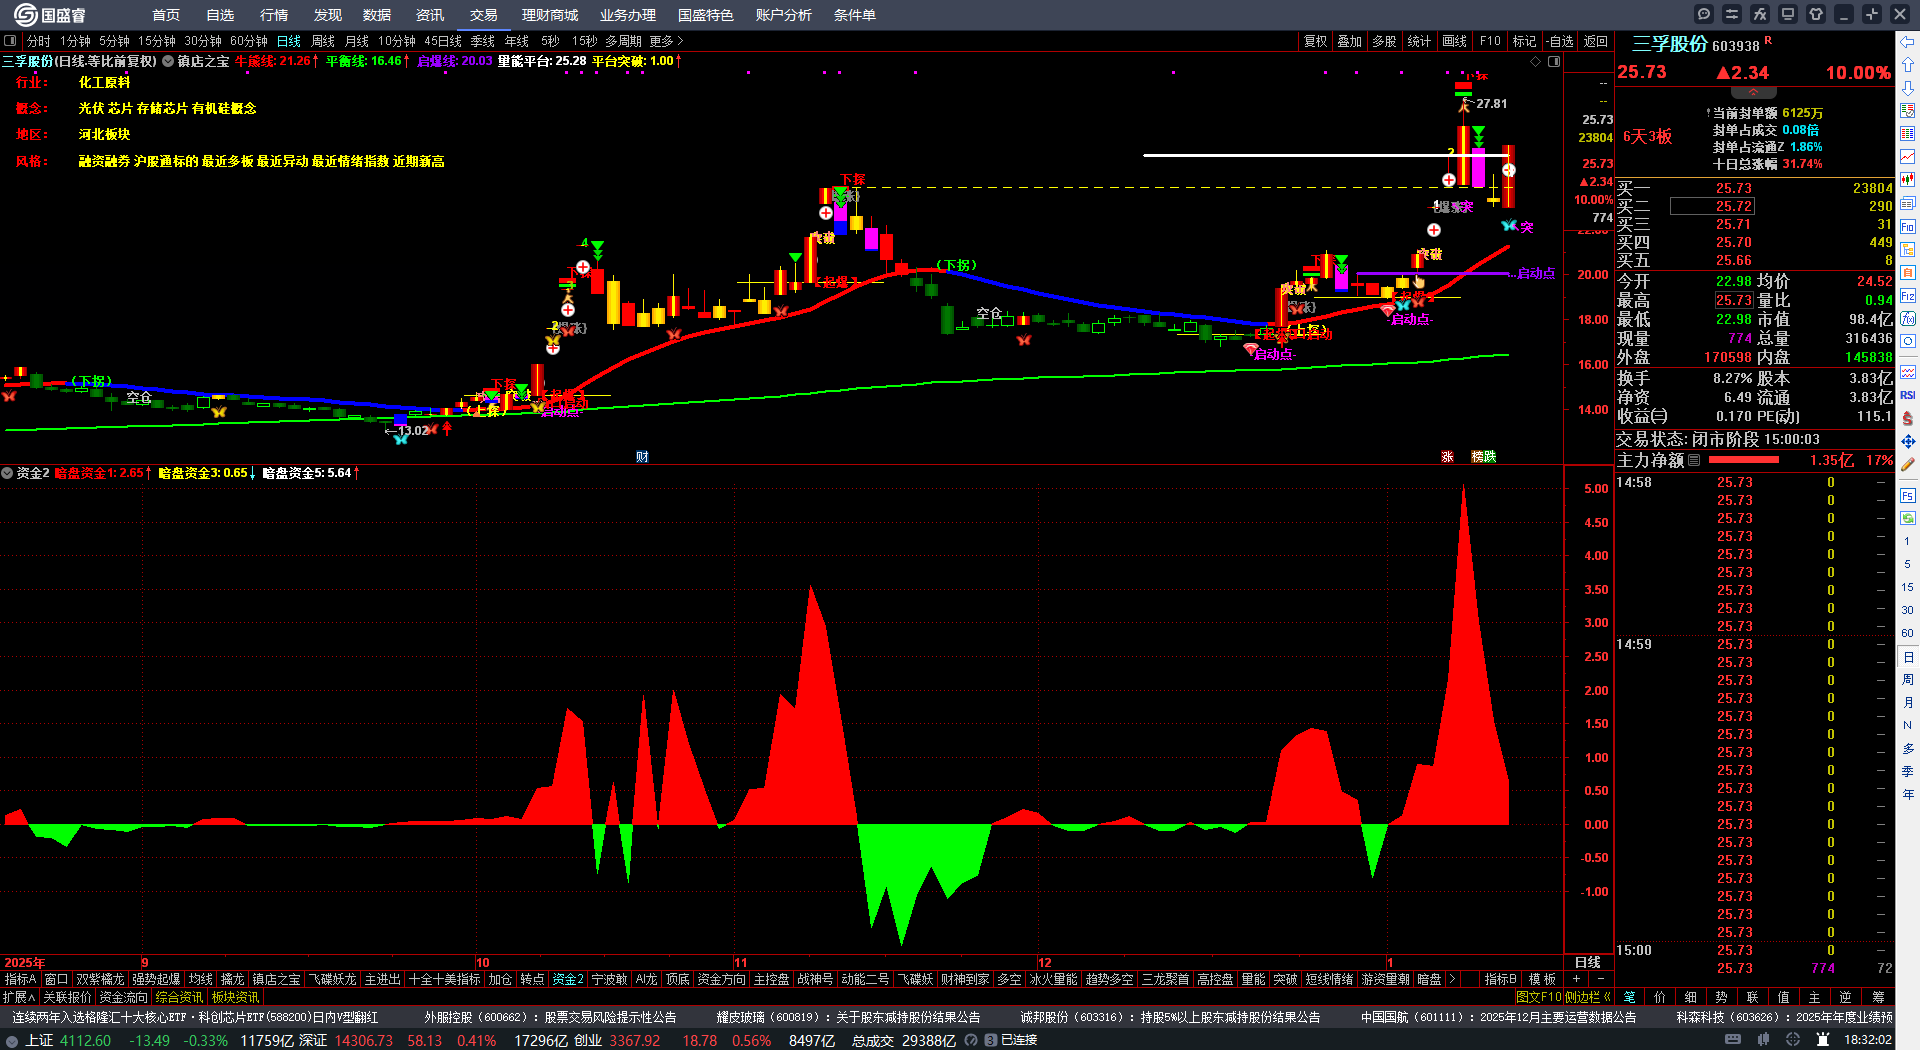Open the 资讯 menu
Image resolution: width=1920 pixels, height=1050 pixels.
(430, 15)
